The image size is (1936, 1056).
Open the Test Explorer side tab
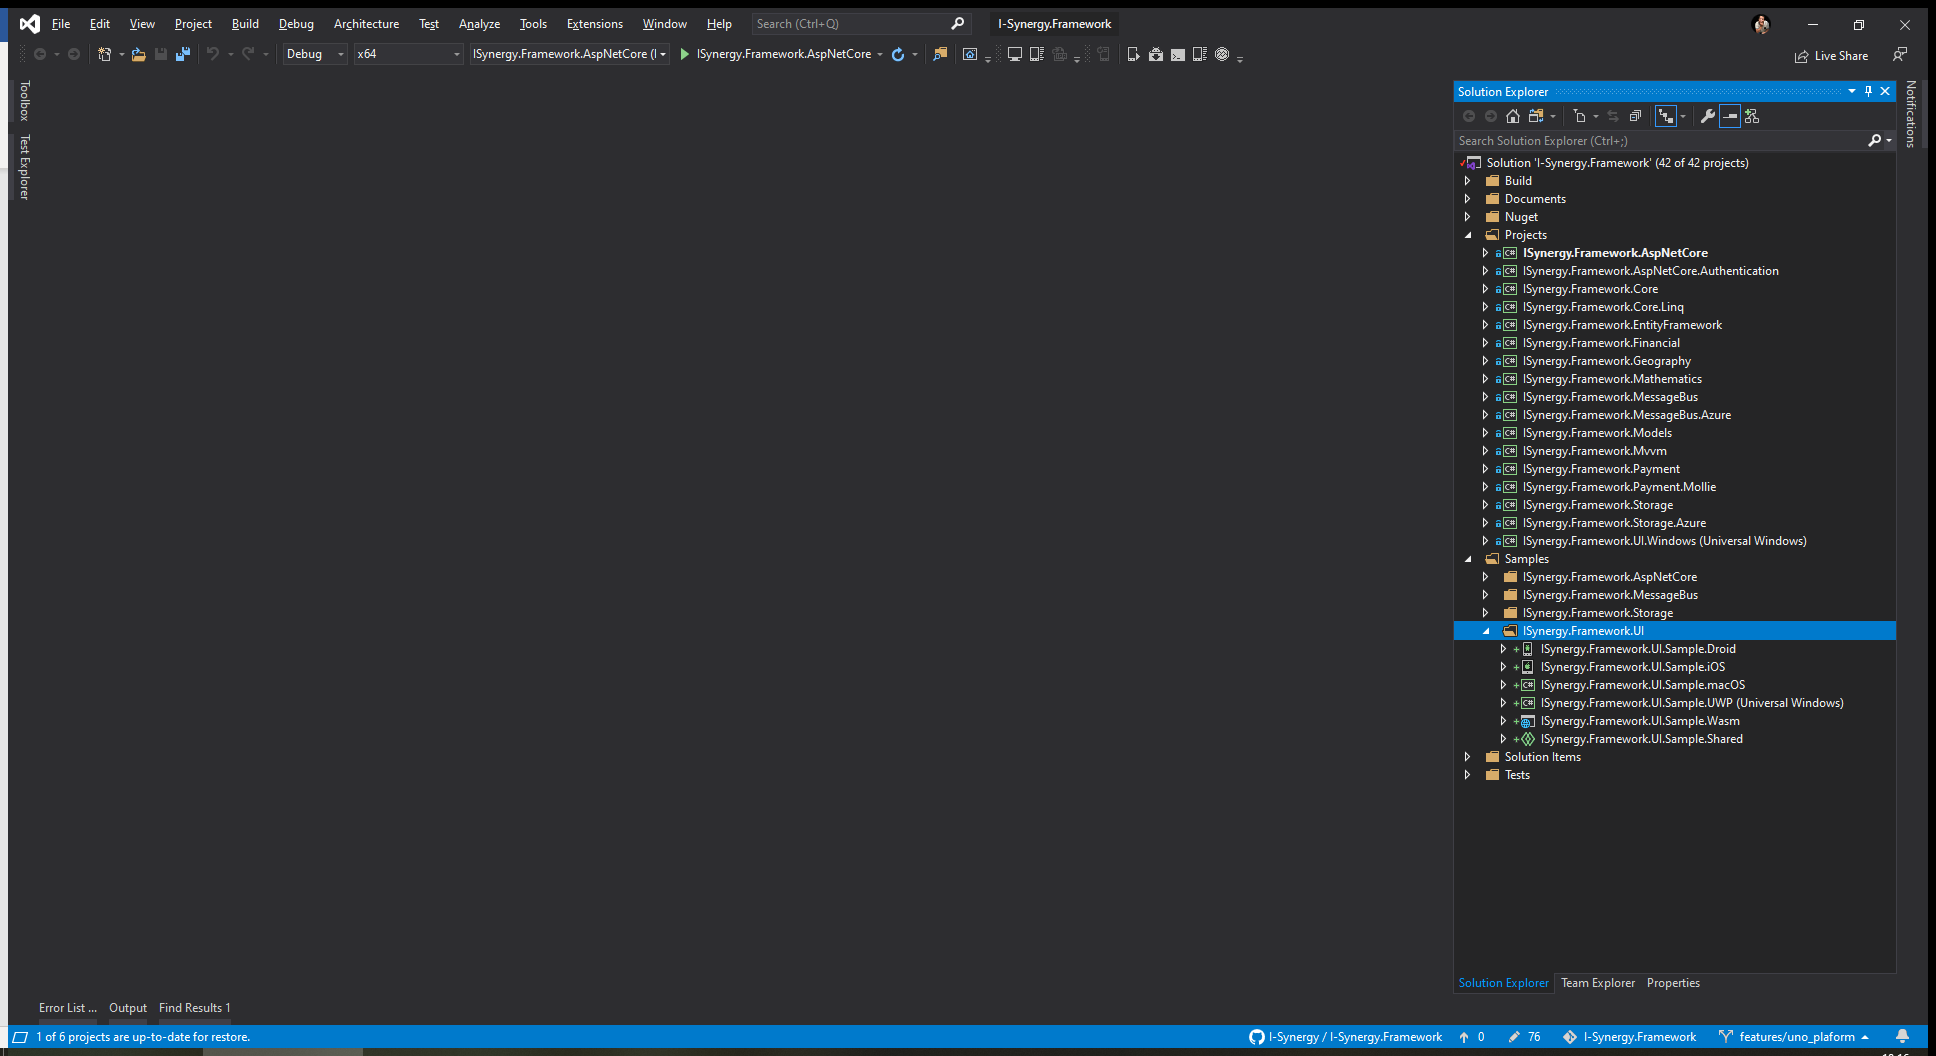tap(25, 167)
